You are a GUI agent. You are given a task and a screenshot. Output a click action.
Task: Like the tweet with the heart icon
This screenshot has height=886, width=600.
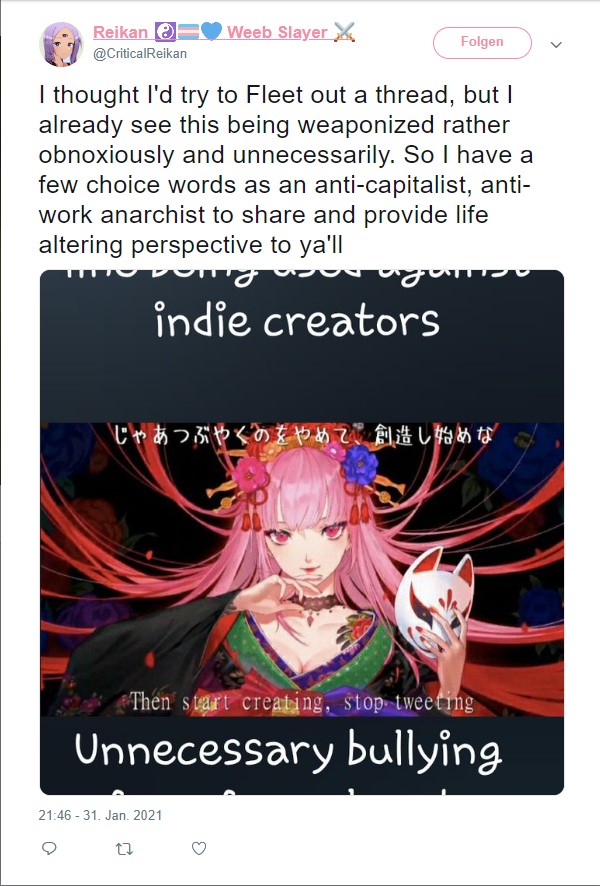tap(199, 848)
